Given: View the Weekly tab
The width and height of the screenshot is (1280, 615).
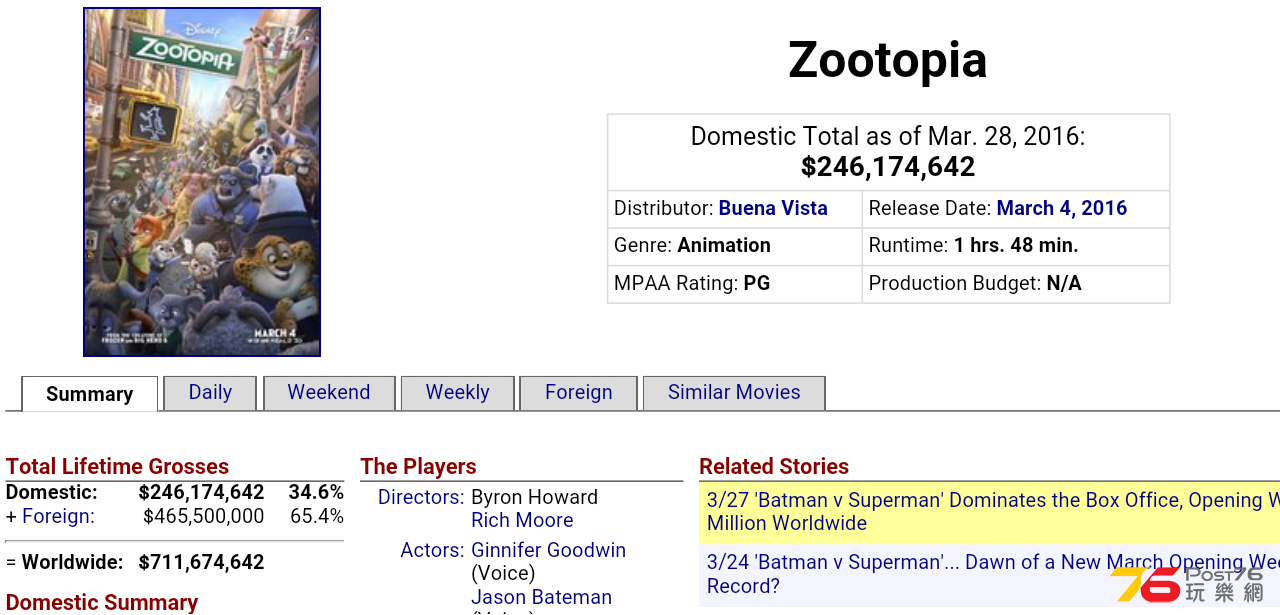Looking at the screenshot, I should pyautogui.click(x=457, y=393).
